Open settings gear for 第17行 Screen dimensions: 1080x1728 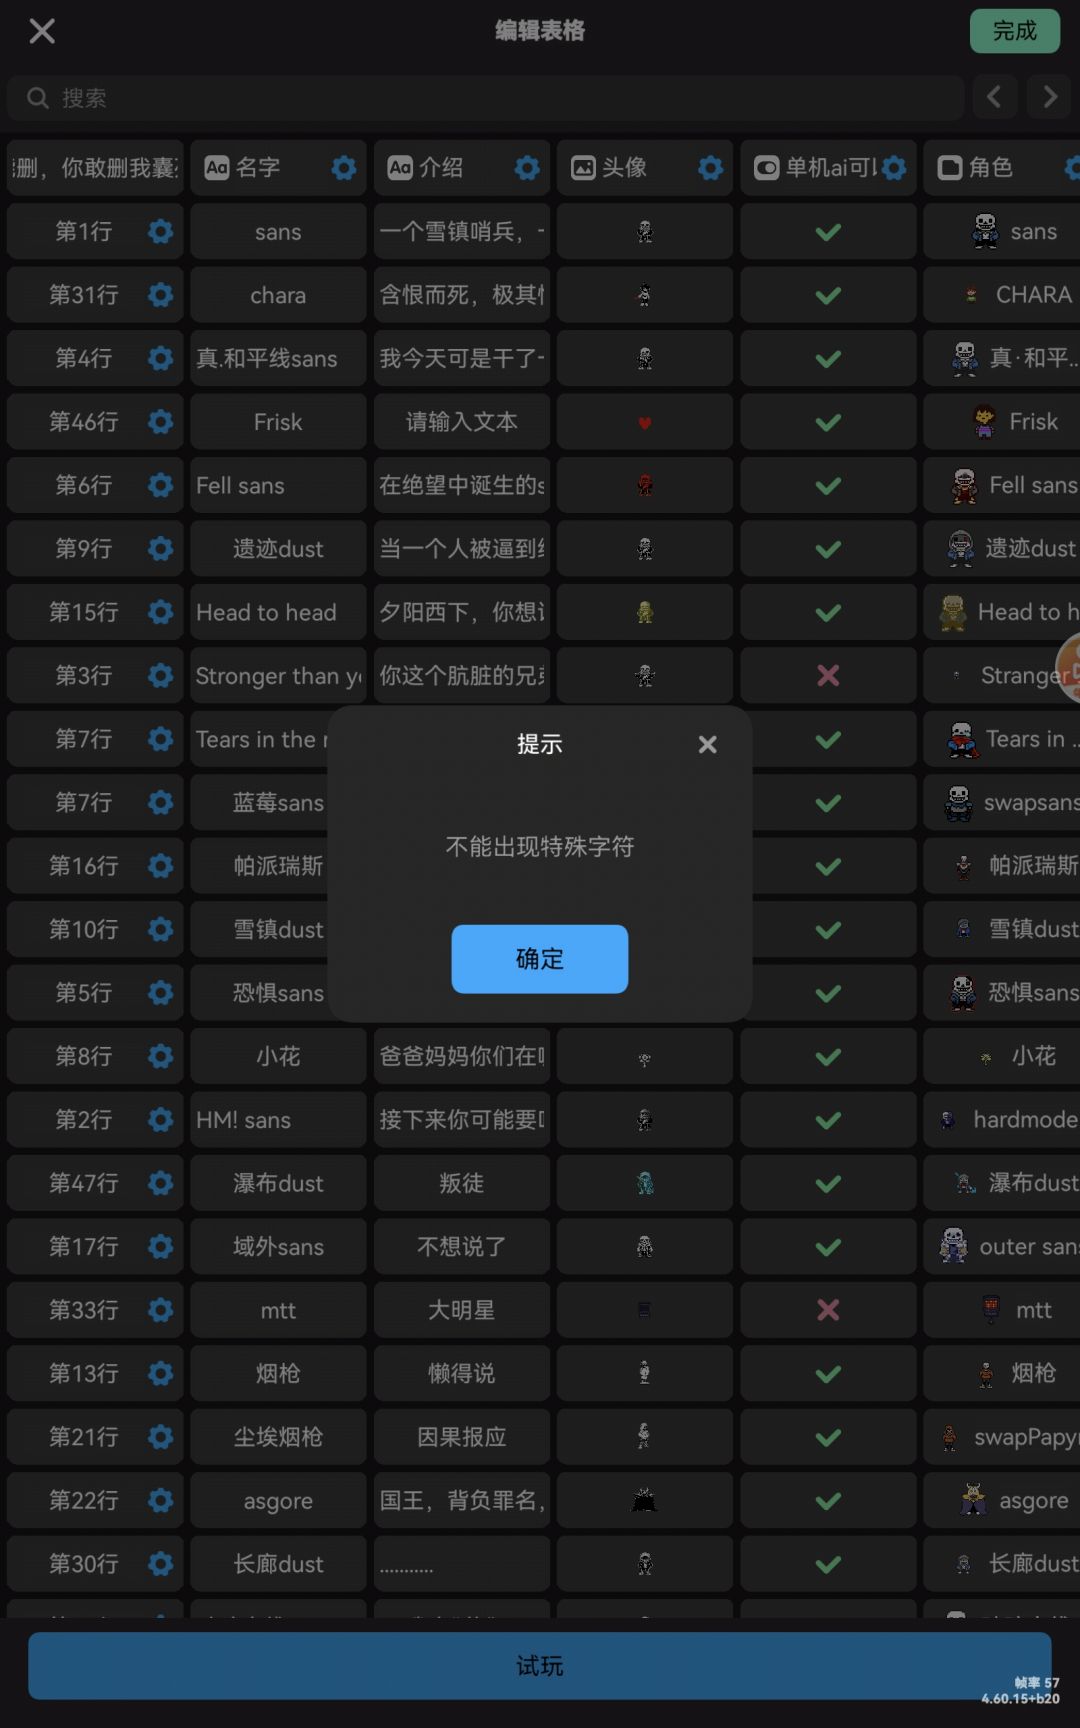[x=160, y=1247]
